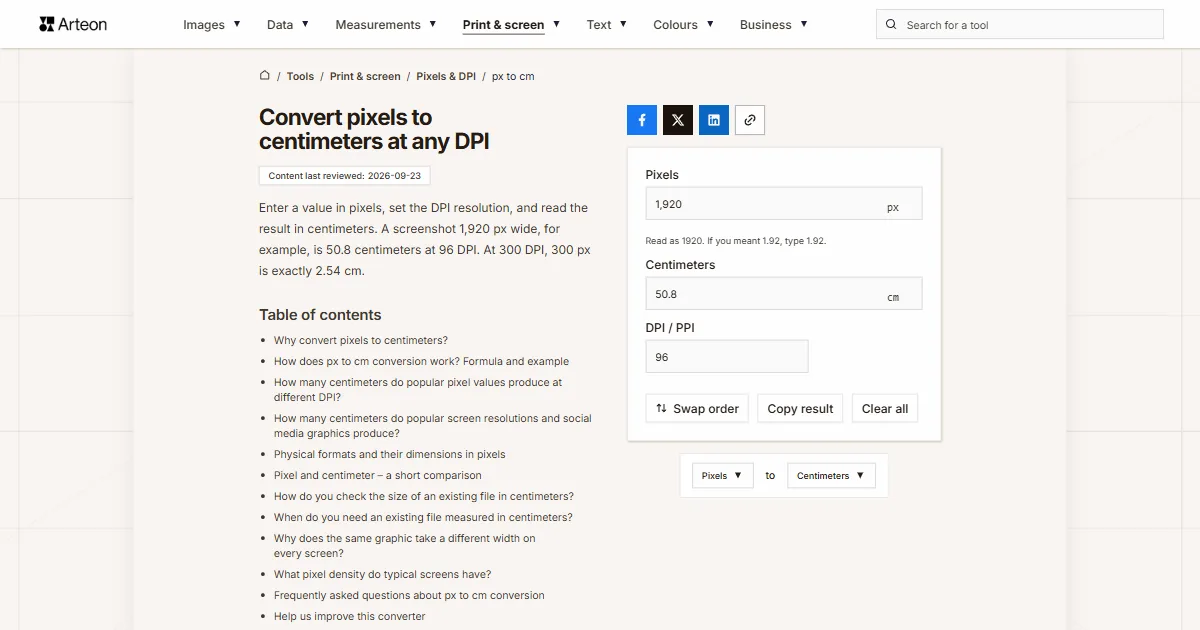Jump to popular pixel values at different DPI
Viewport: 1200px width, 630px height.
418,390
